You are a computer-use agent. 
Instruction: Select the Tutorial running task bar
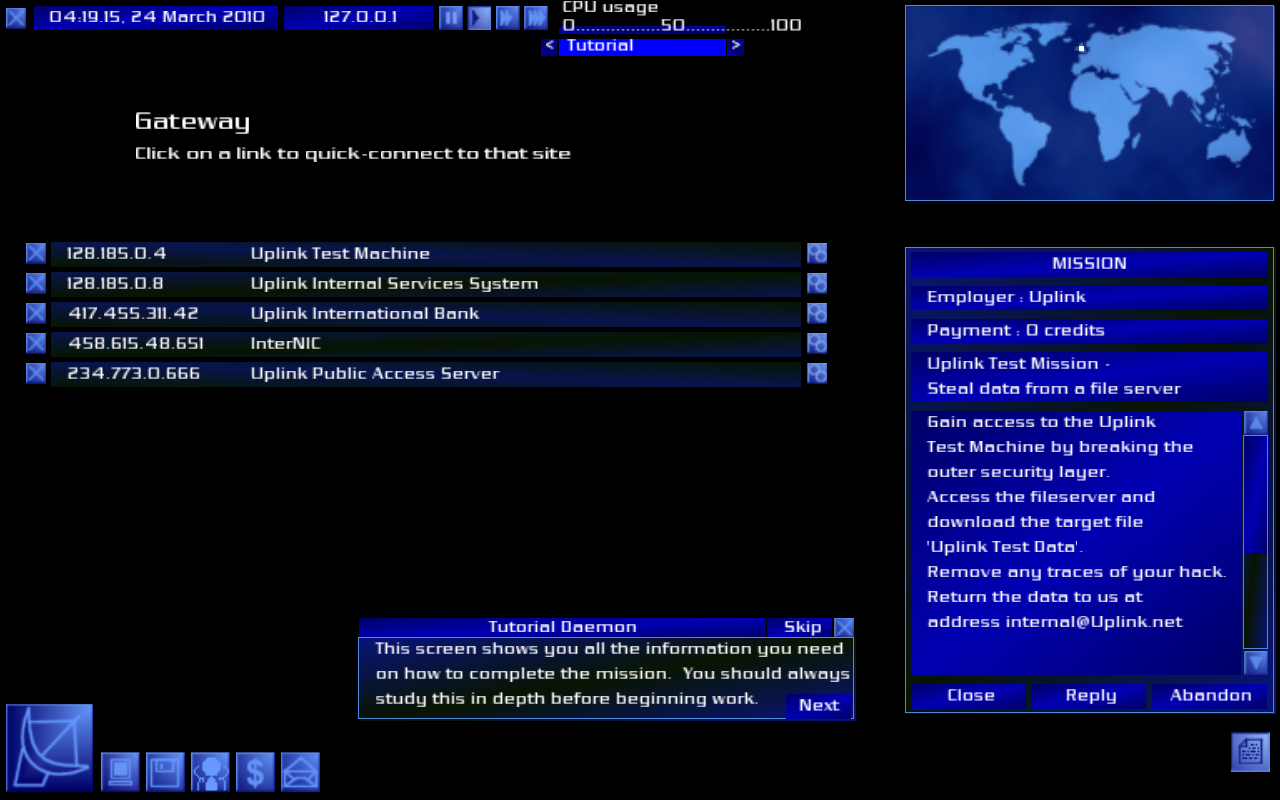pyautogui.click(x=642, y=46)
